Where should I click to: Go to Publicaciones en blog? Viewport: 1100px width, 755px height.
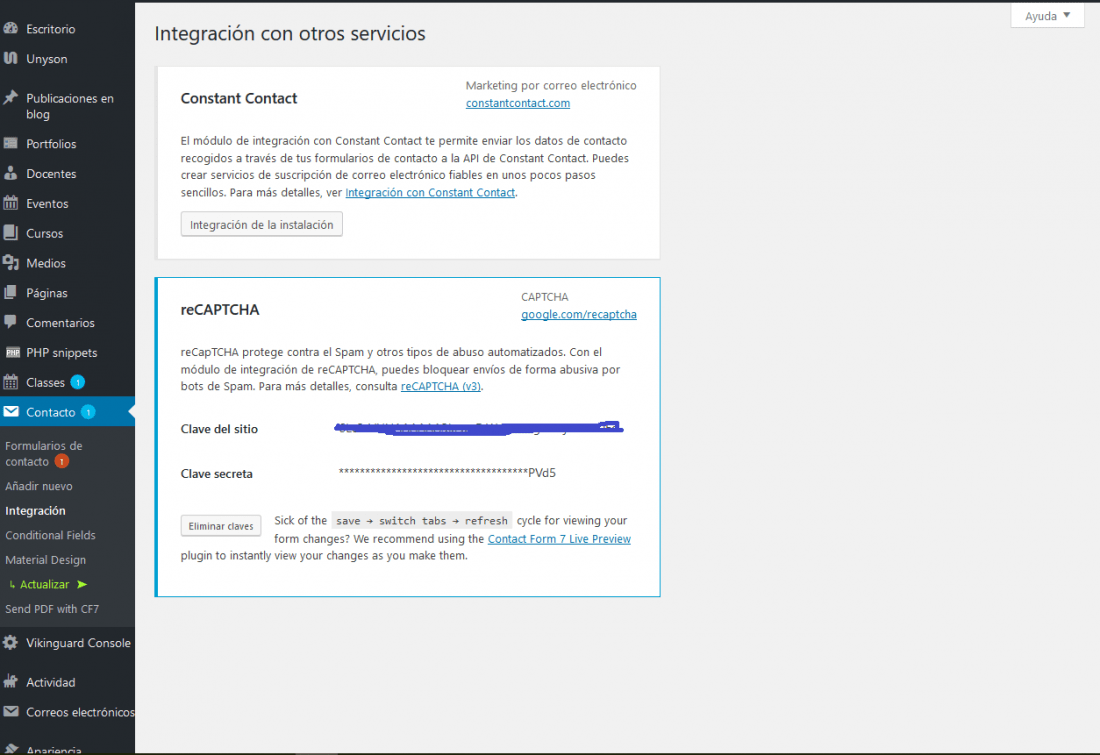(x=67, y=106)
